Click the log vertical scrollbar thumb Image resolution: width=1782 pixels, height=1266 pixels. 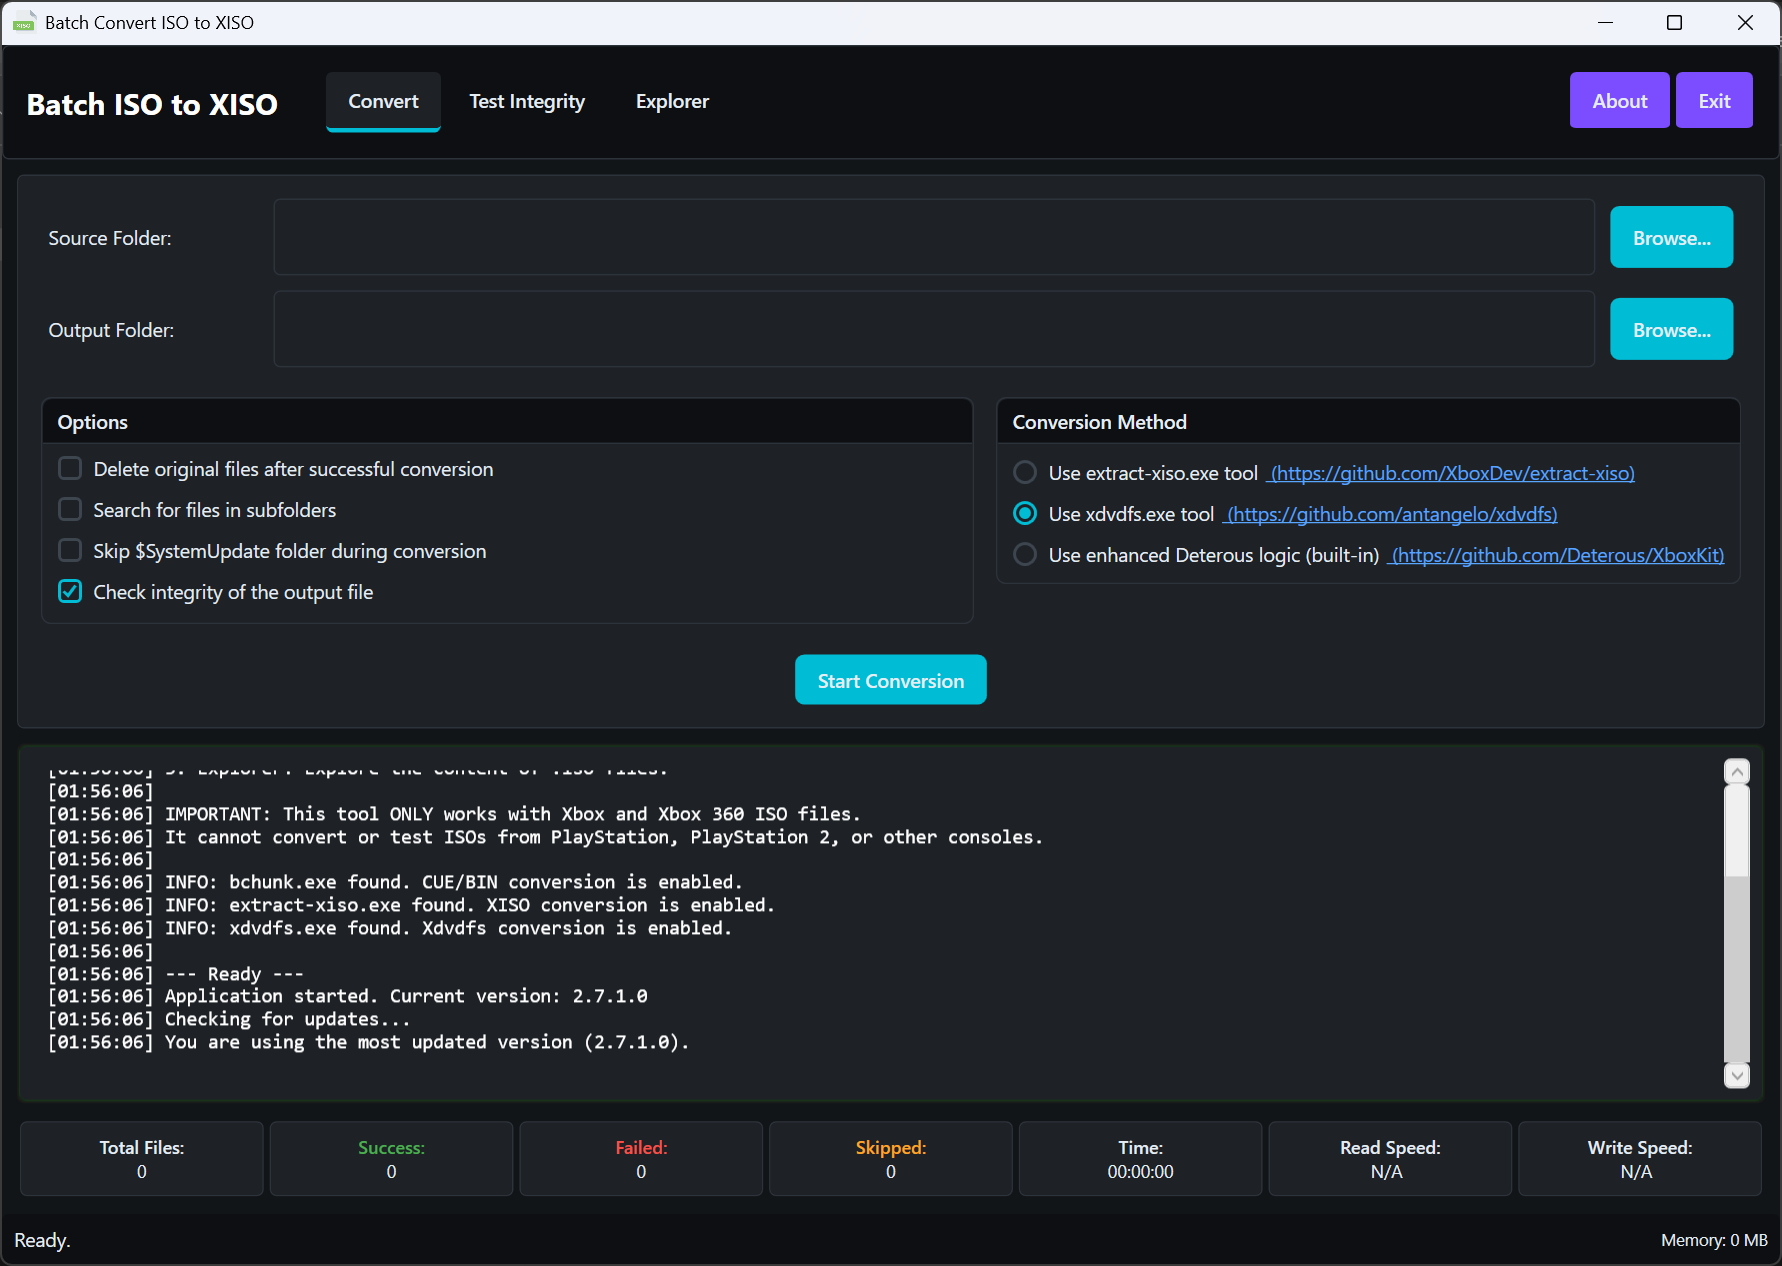coord(1737,831)
